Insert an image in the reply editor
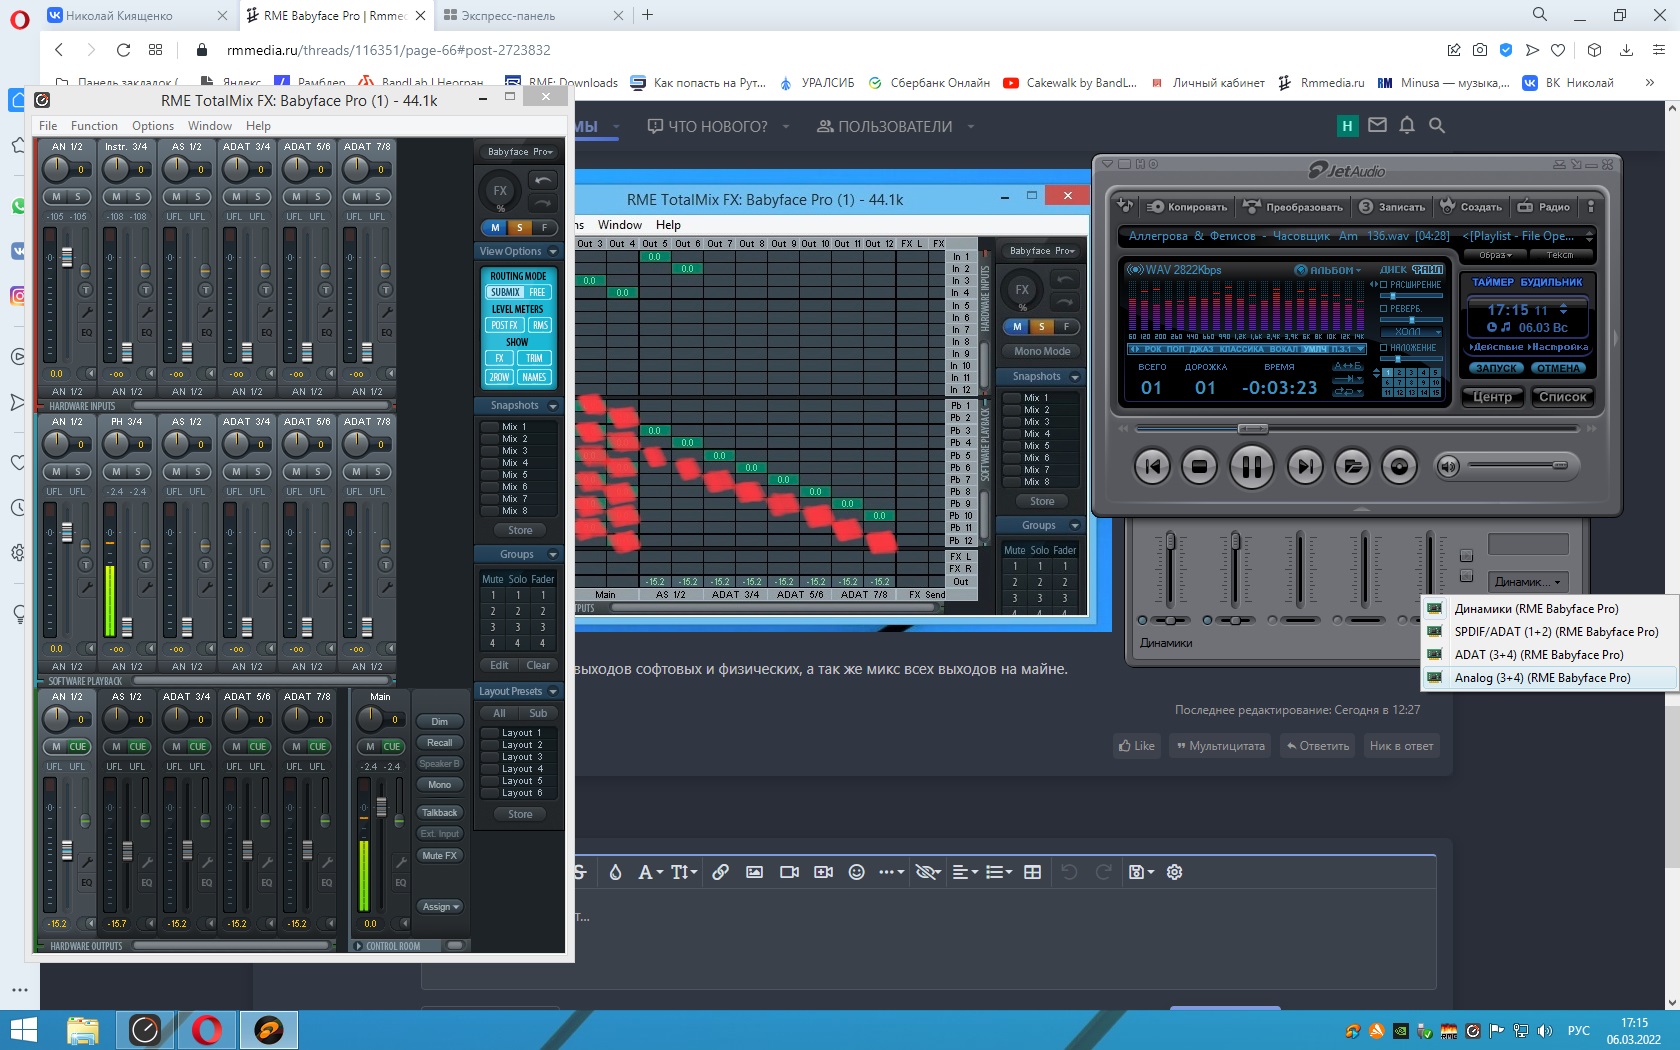1680x1050 pixels. (754, 872)
